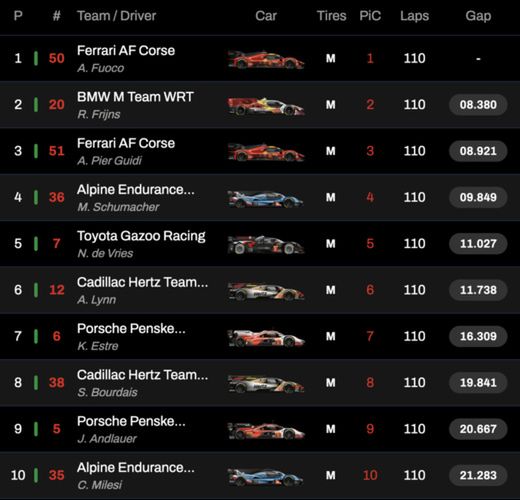Click the #6 Porsche Penske car image

point(266,338)
